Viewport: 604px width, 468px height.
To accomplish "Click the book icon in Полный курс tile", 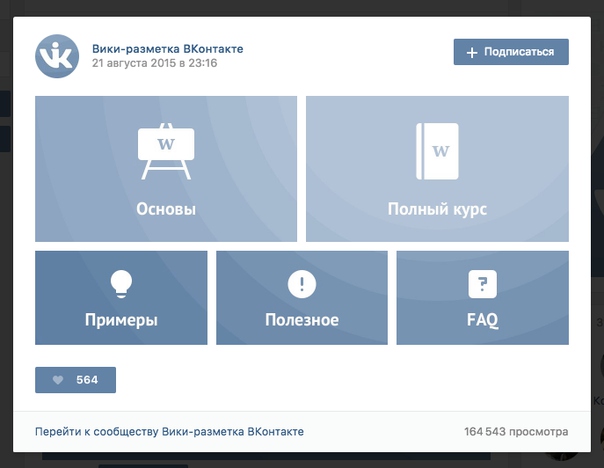I will pyautogui.click(x=437, y=151).
